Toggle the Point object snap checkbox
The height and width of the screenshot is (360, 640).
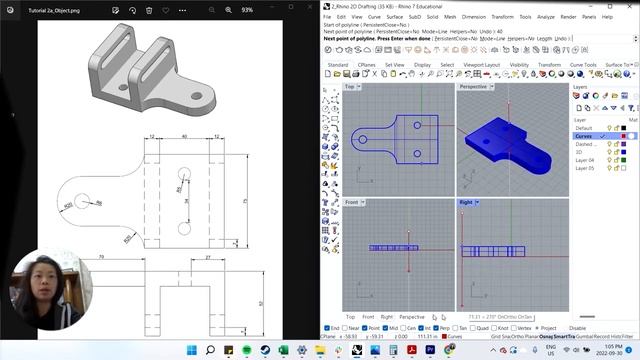[364, 328]
